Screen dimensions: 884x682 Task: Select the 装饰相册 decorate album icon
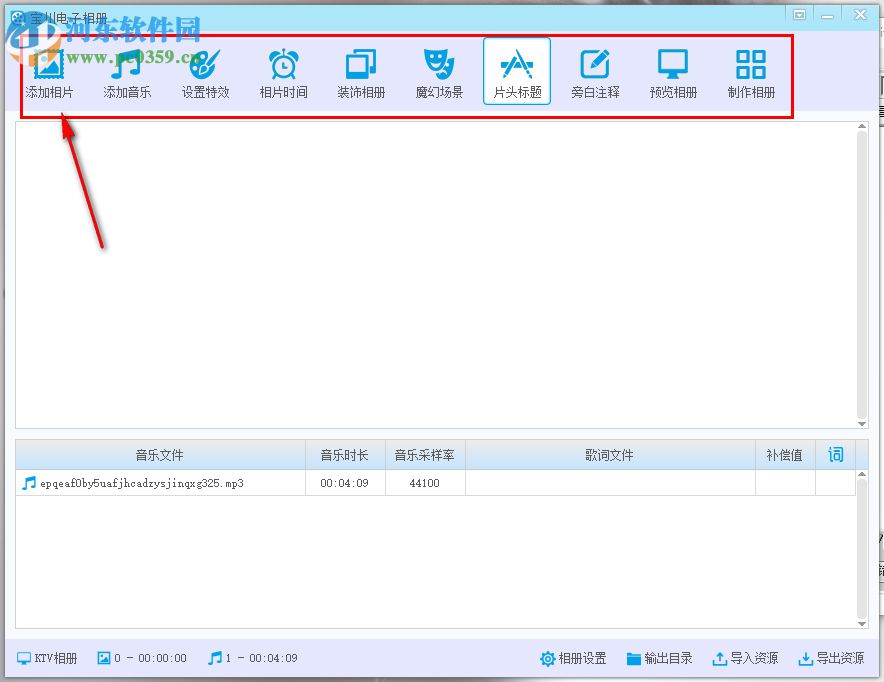pyautogui.click(x=361, y=73)
